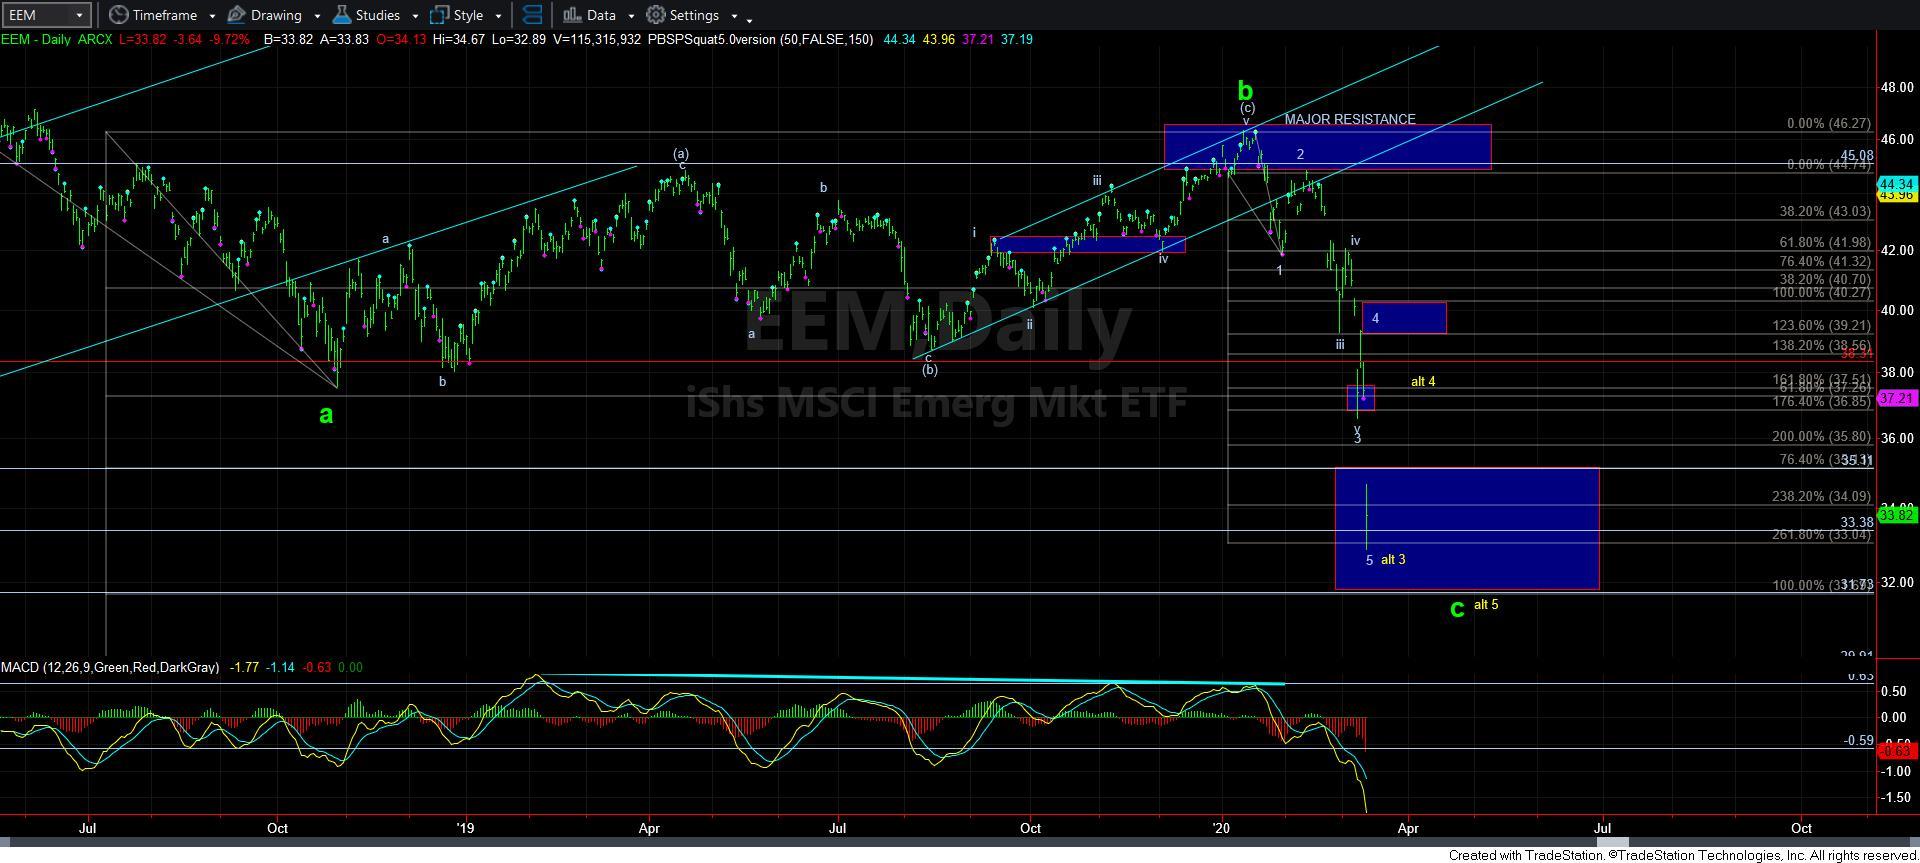Viewport: 1920px width, 863px height.
Task: Click the large green 'b' wave label
Action: pyautogui.click(x=1245, y=90)
